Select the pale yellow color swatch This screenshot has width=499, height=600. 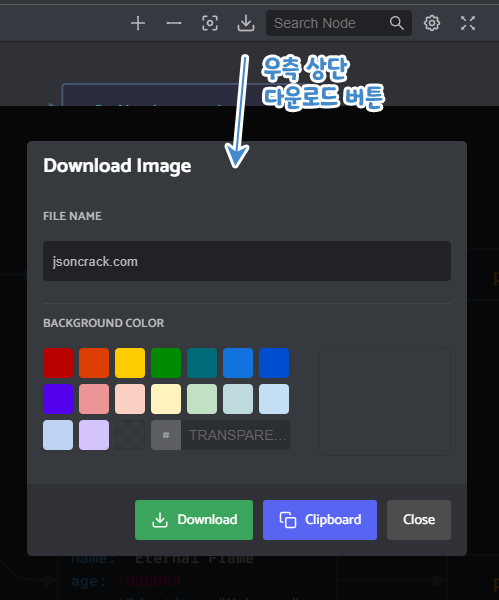[166, 399]
